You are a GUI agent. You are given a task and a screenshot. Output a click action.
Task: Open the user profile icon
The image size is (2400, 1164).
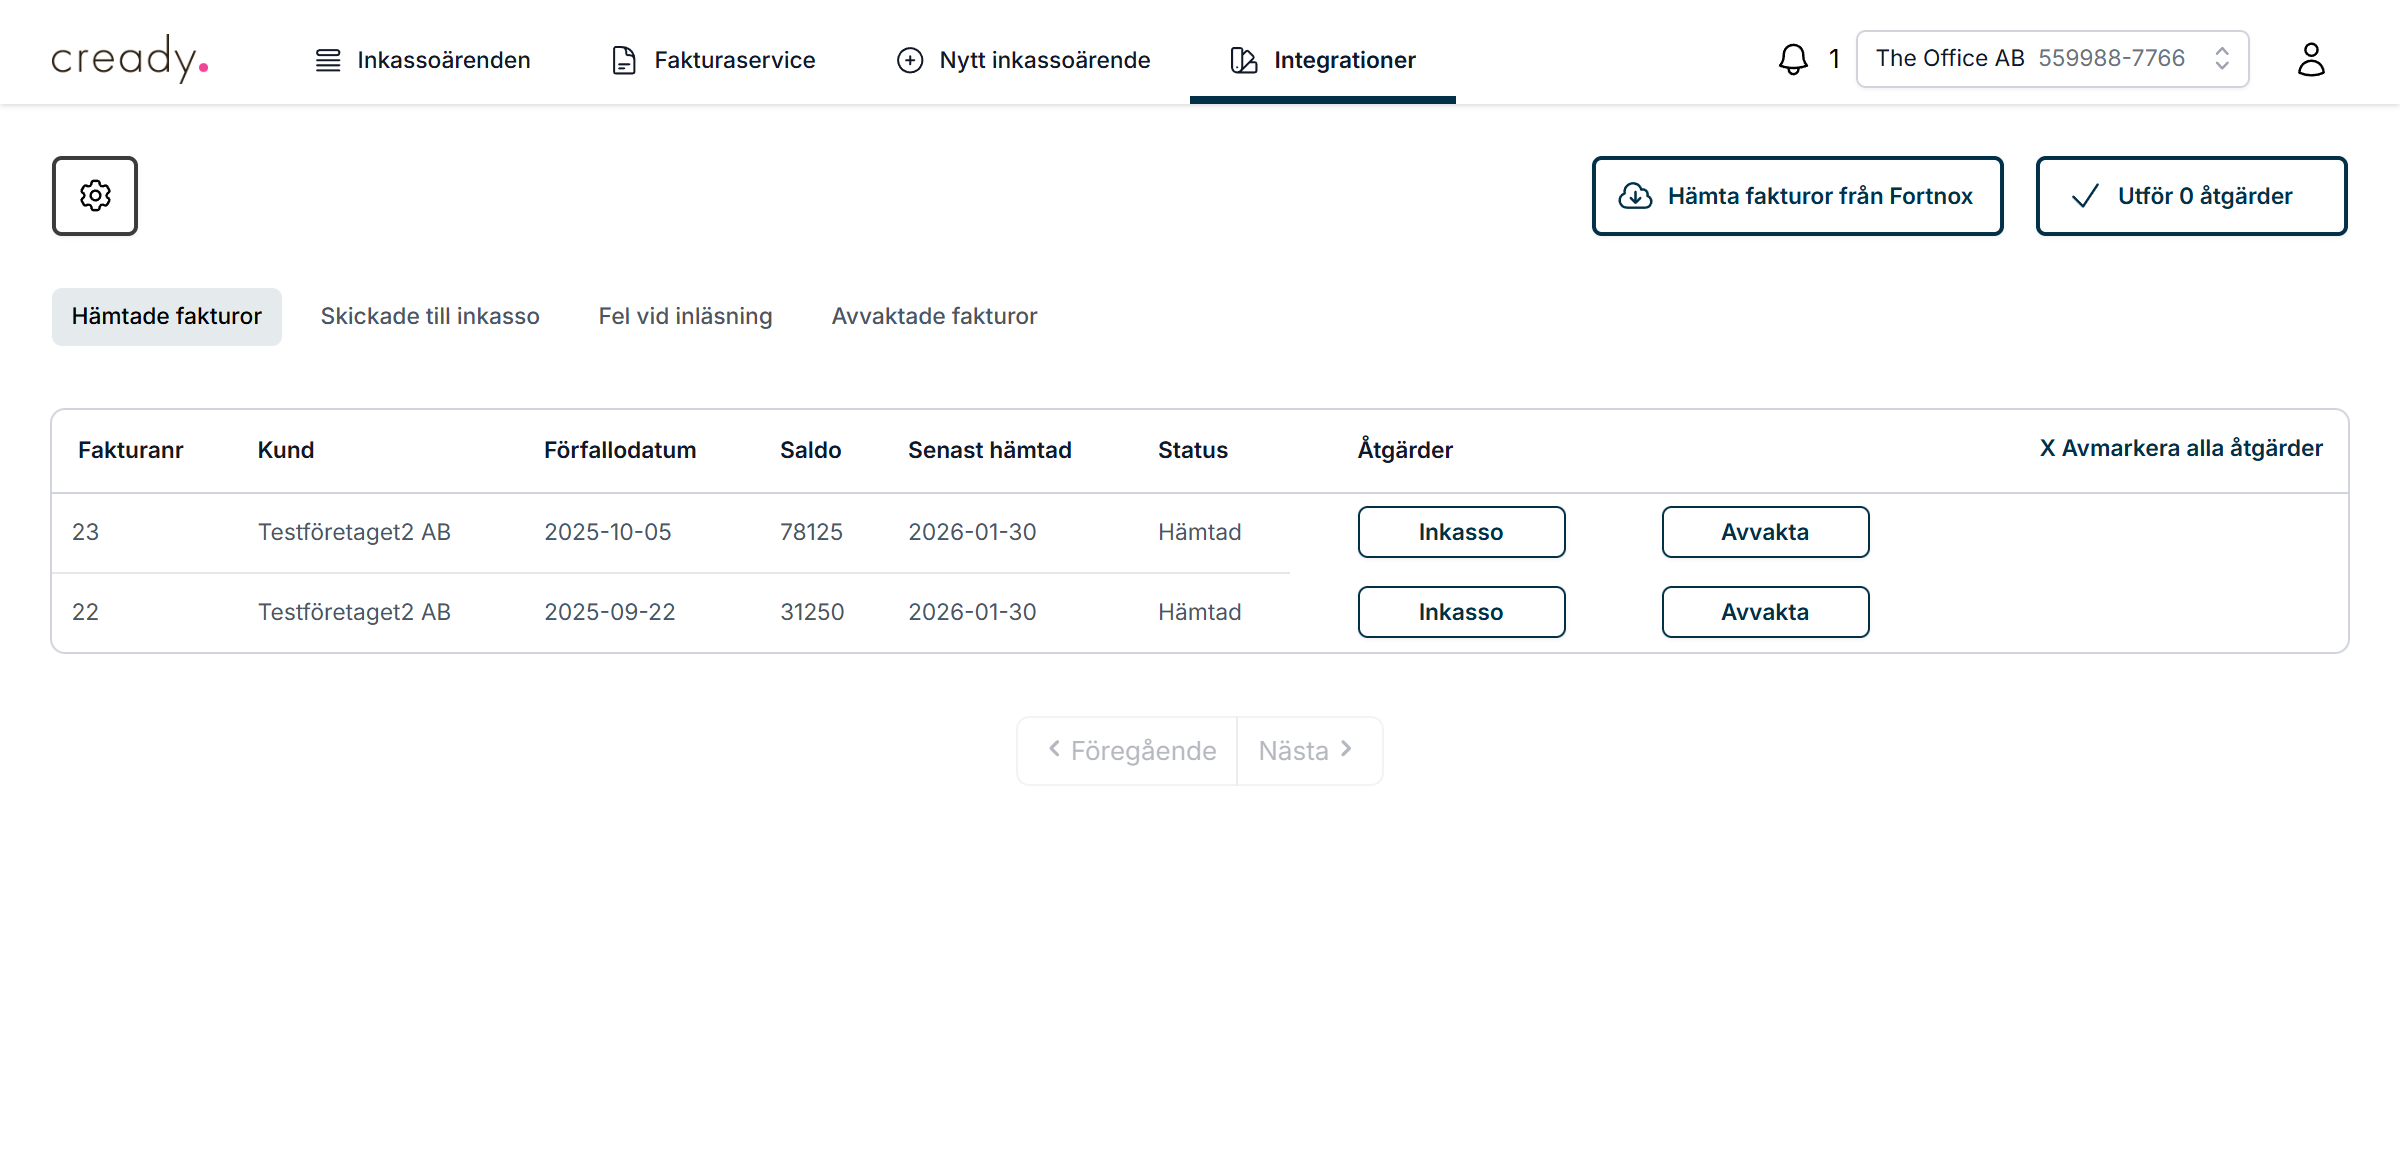pos(2310,59)
